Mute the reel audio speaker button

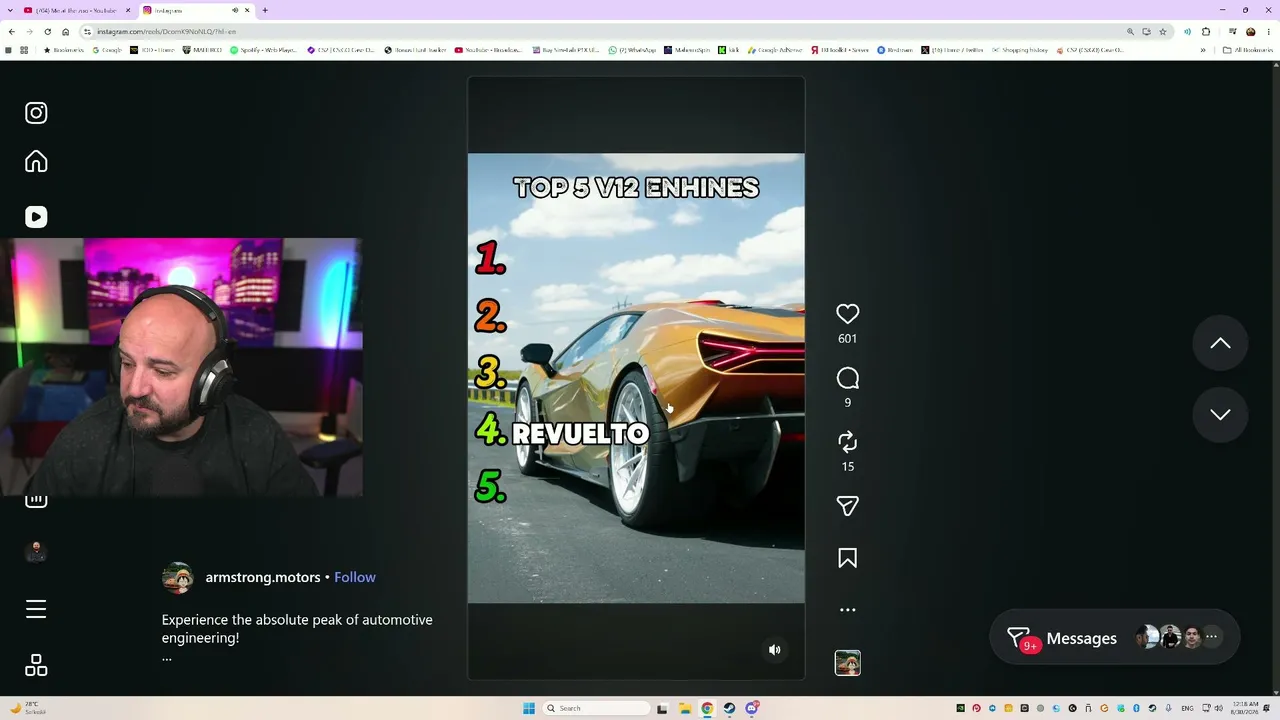[x=774, y=650]
